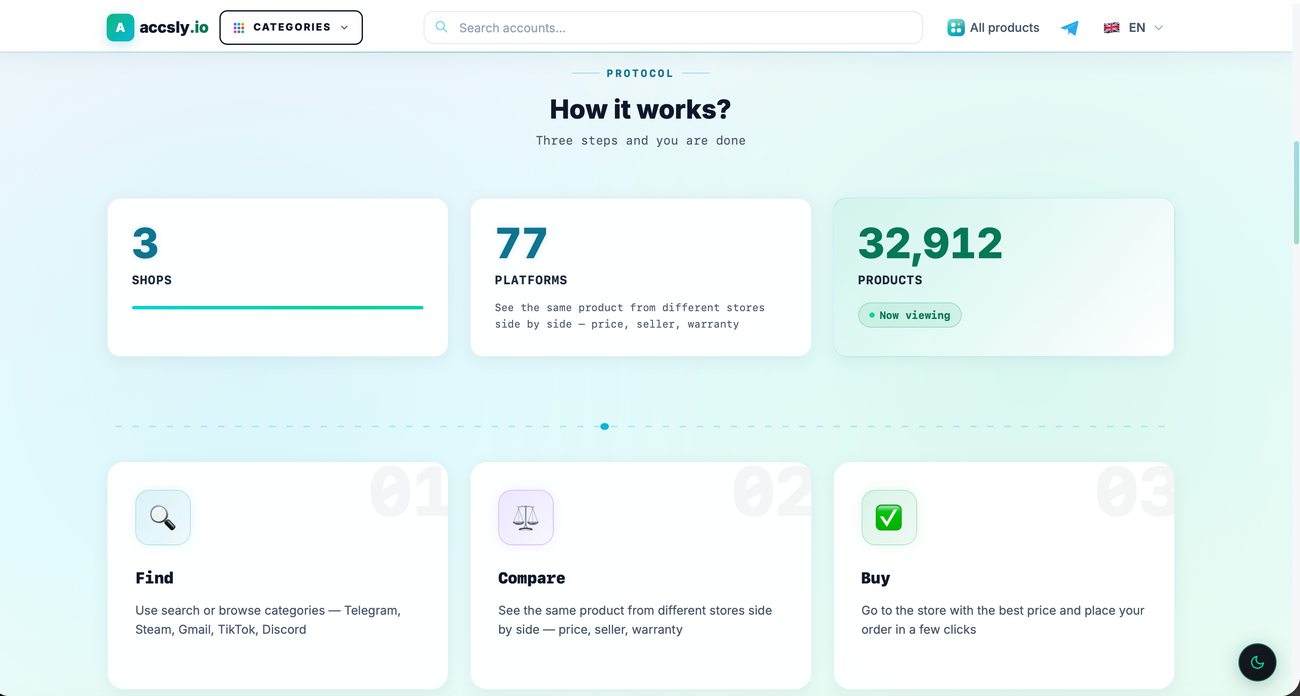Open the Telegram paper-plane icon link

(x=1070, y=28)
